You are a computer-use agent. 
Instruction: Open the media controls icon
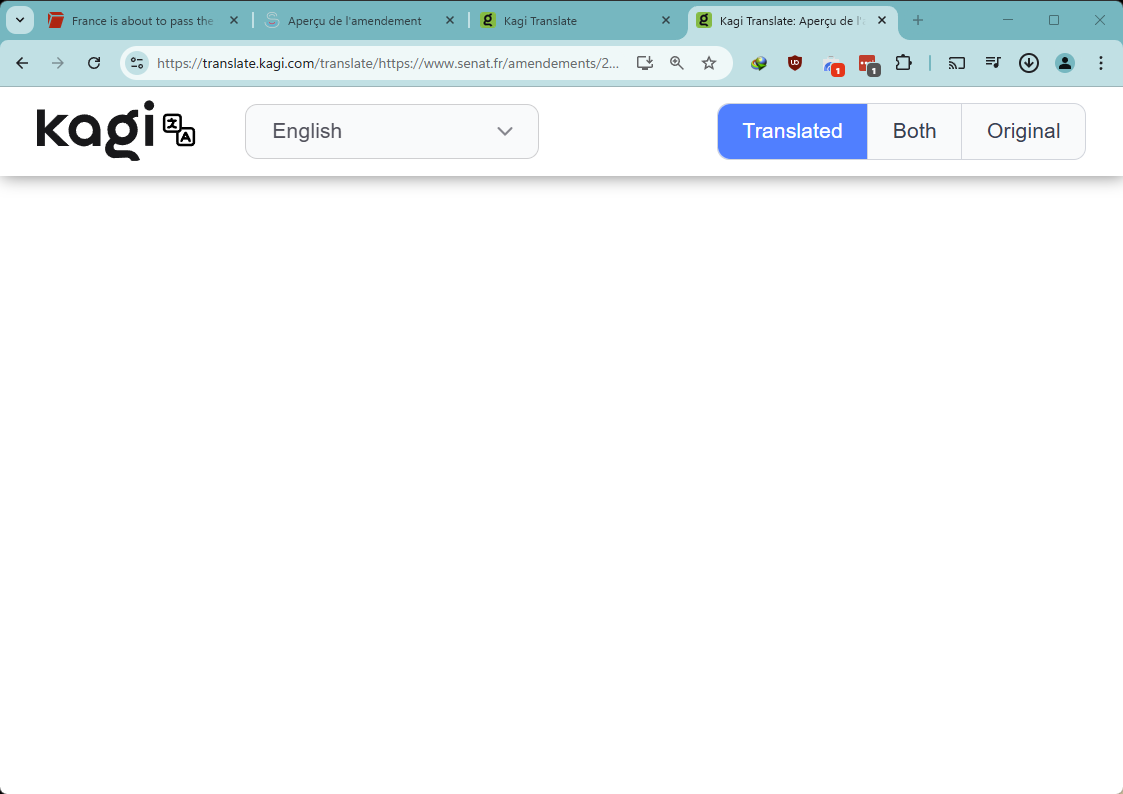pos(993,63)
